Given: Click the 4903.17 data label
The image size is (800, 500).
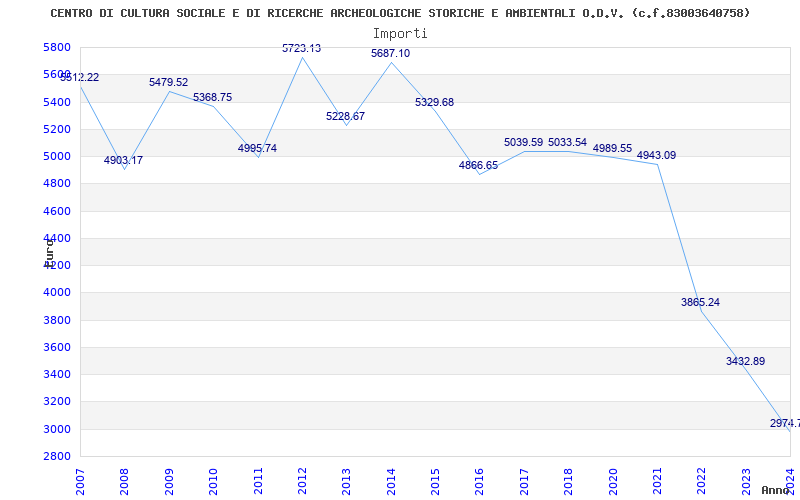Looking at the screenshot, I should 123,161.
